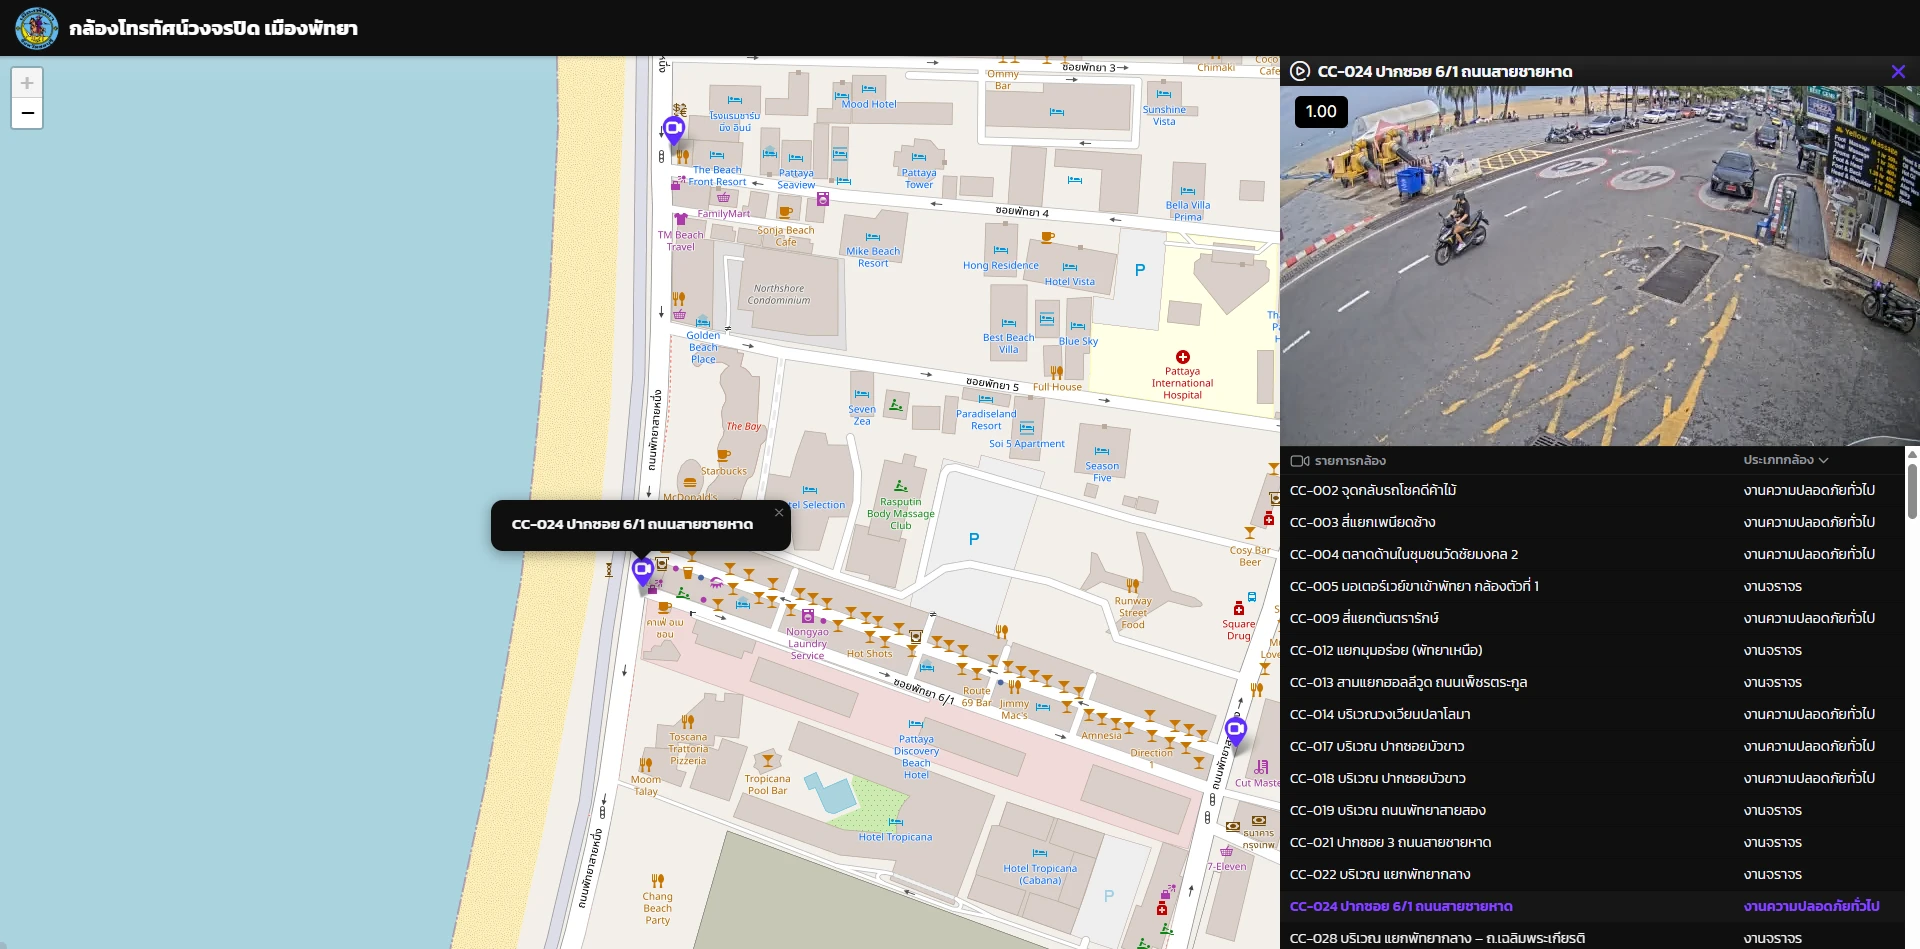Expand the camera type filter dropdown

(1785, 460)
